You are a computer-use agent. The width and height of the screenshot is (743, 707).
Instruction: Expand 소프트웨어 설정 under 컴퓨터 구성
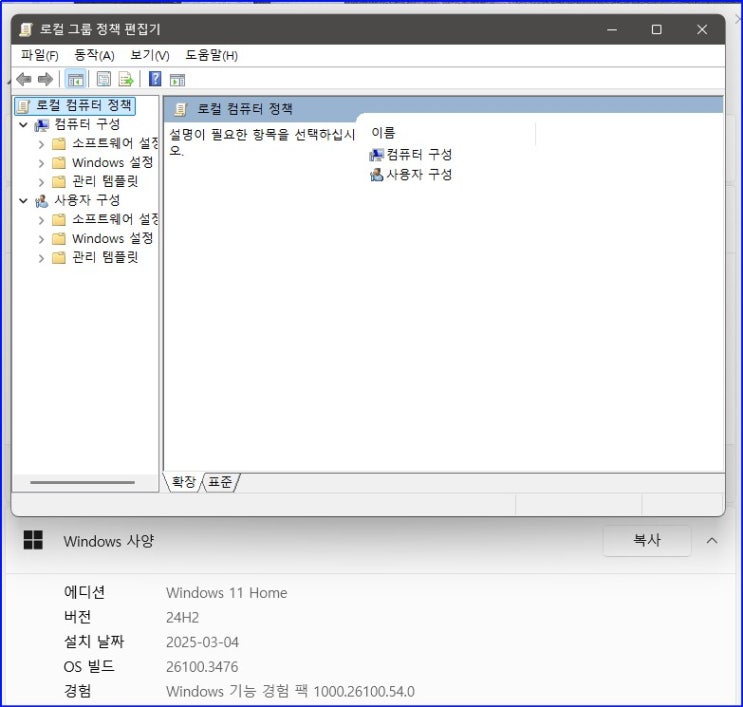pyautogui.click(x=41, y=144)
